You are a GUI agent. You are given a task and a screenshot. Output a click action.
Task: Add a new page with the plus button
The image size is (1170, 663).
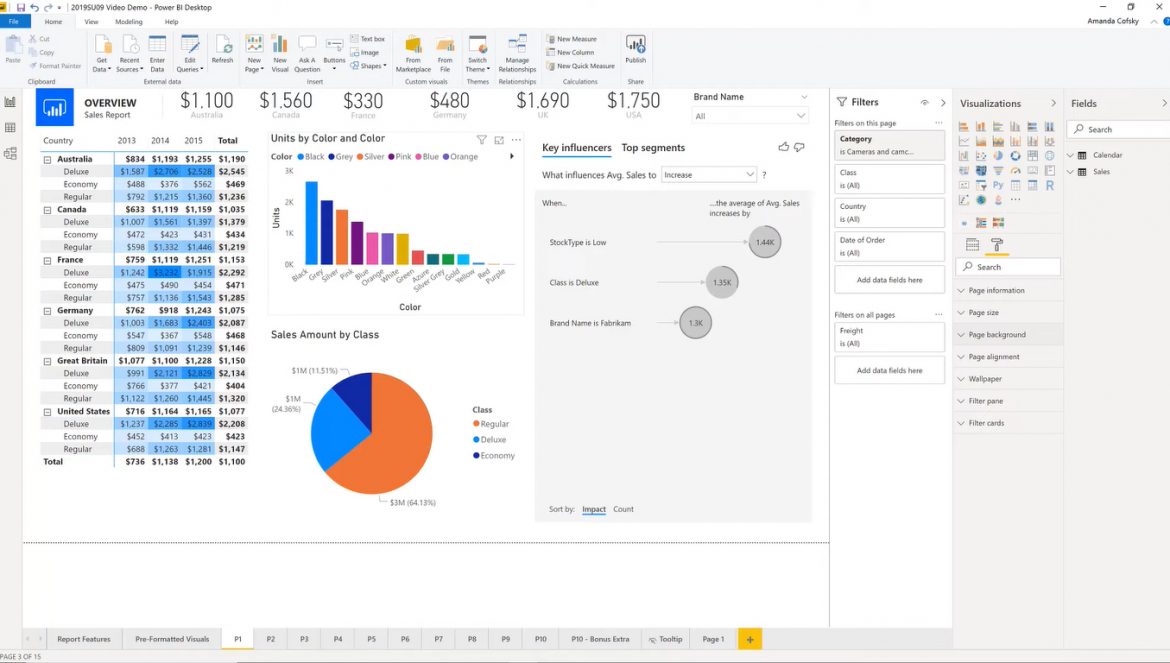(750, 639)
